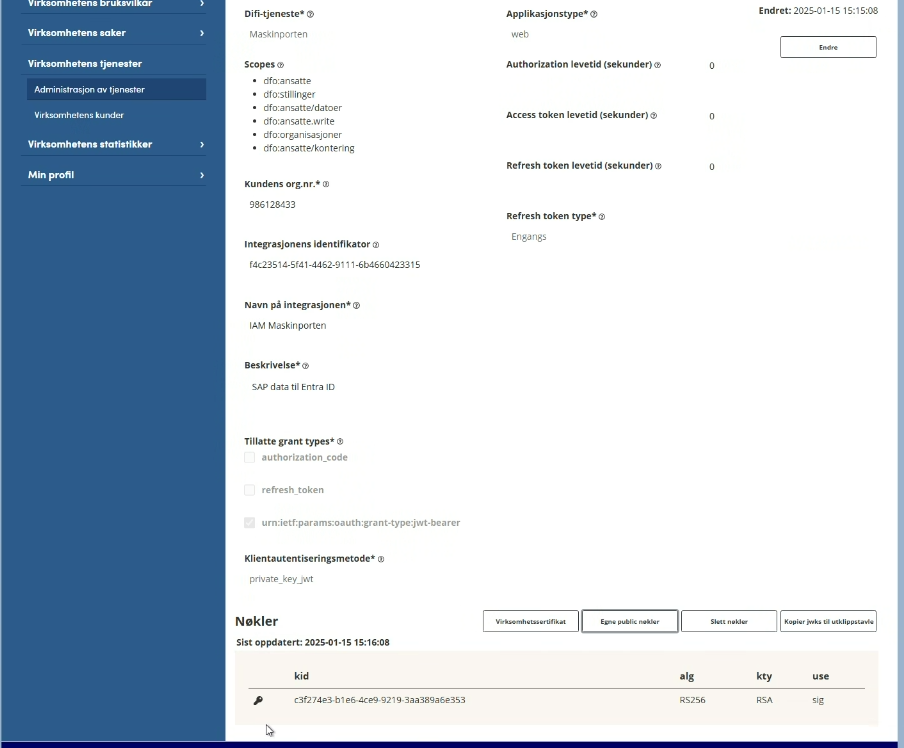904x748 pixels.
Task: Click the Slett nøkler button
Action: 729,621
